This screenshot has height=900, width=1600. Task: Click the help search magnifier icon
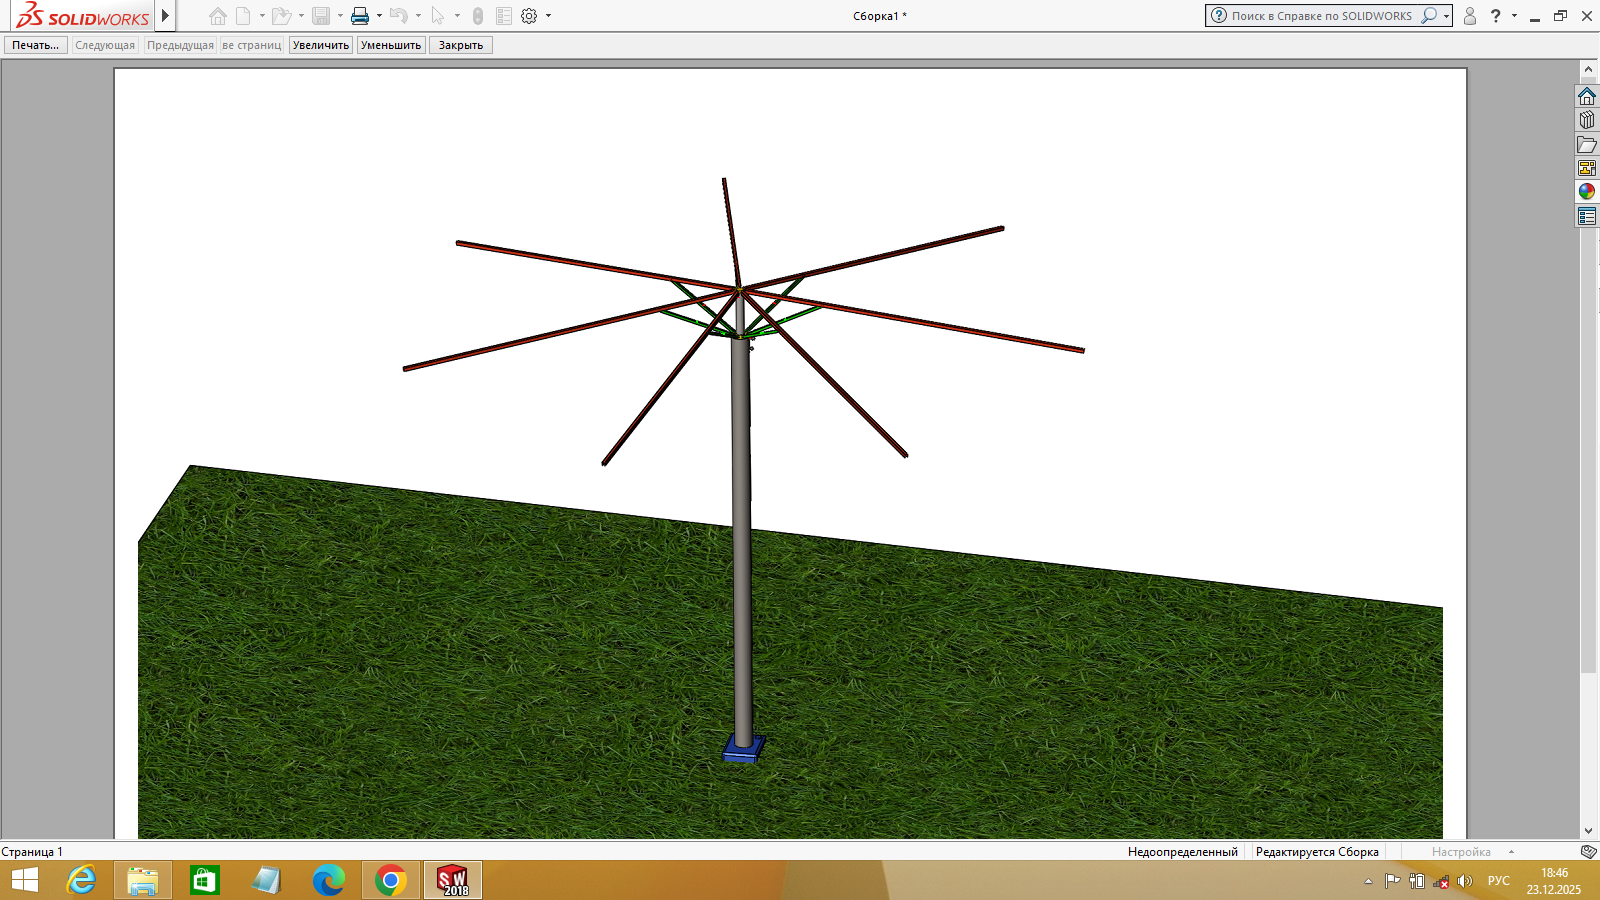coord(1429,16)
